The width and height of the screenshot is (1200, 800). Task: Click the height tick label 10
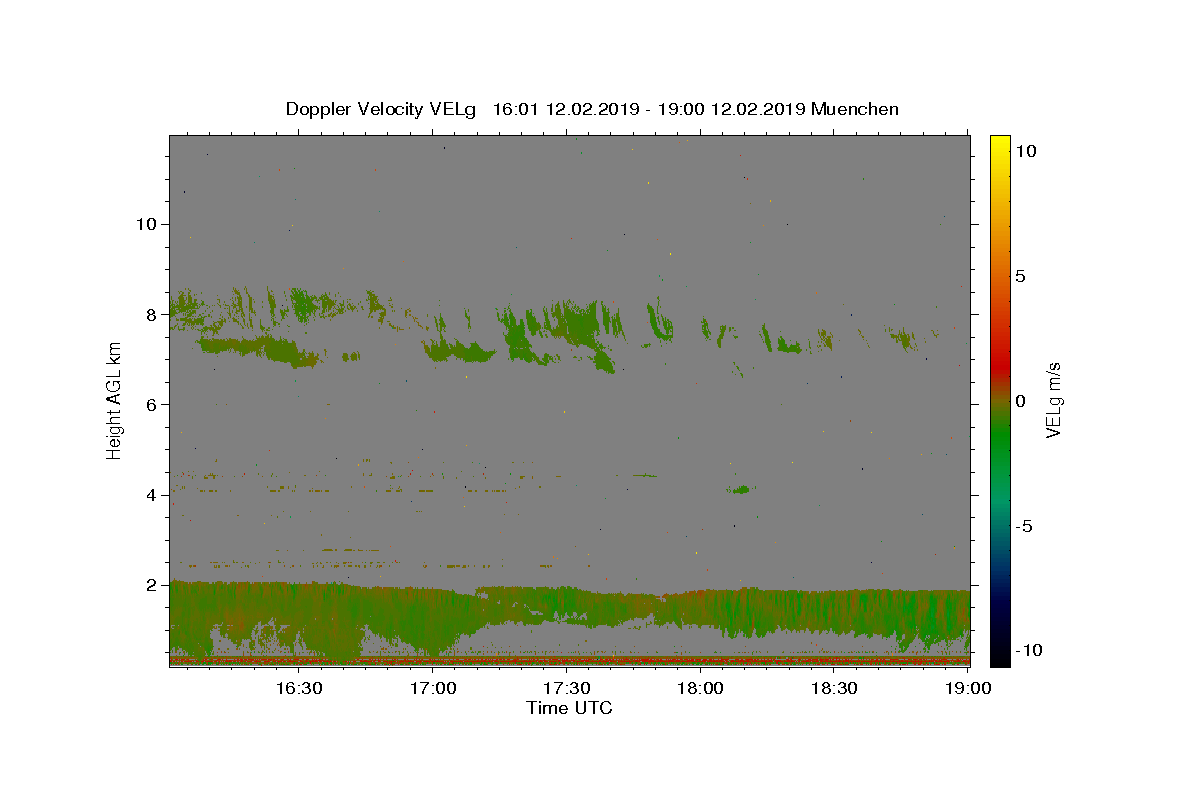(145, 223)
